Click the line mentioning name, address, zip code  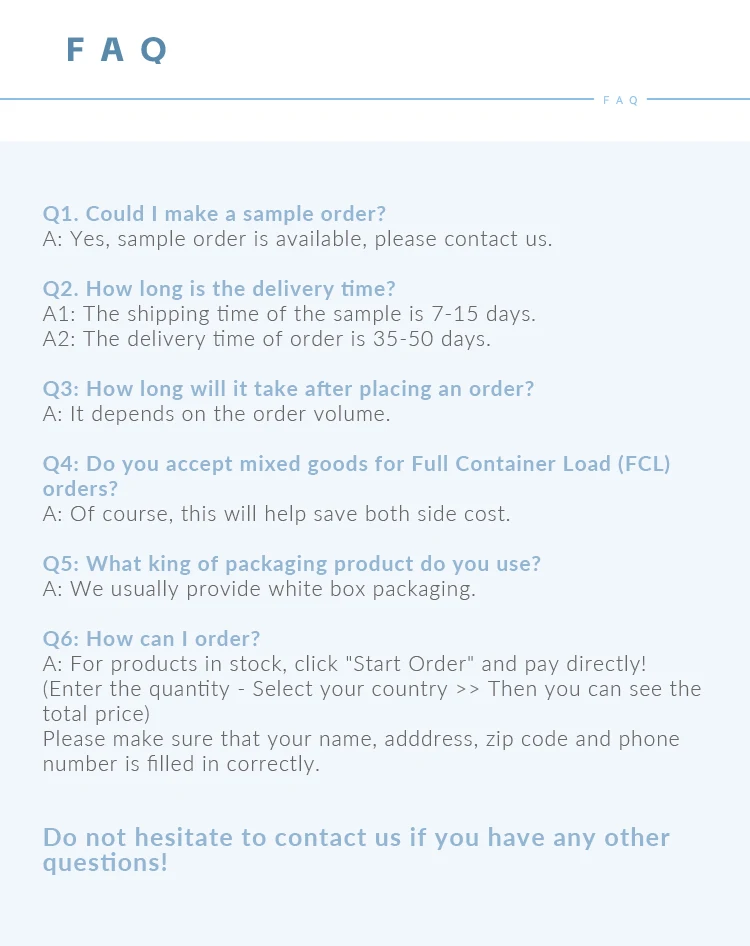click(360, 739)
